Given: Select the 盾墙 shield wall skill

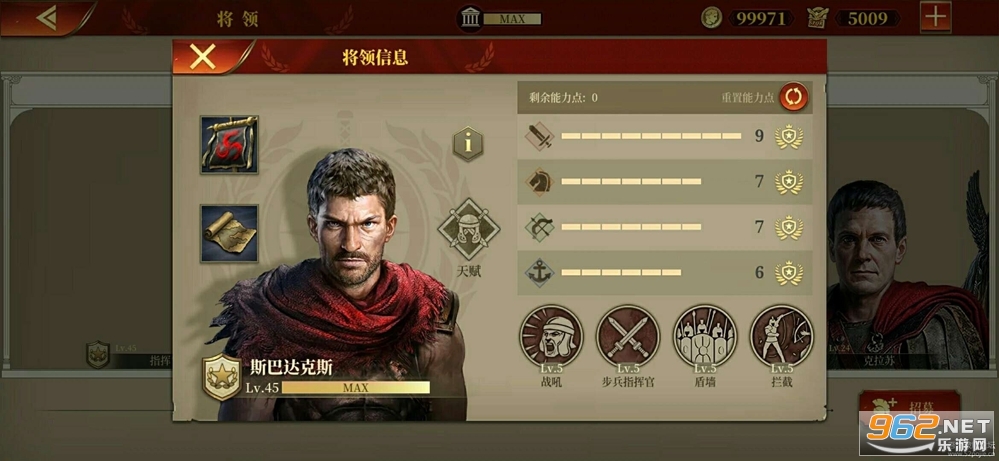Looking at the screenshot, I should [705, 337].
